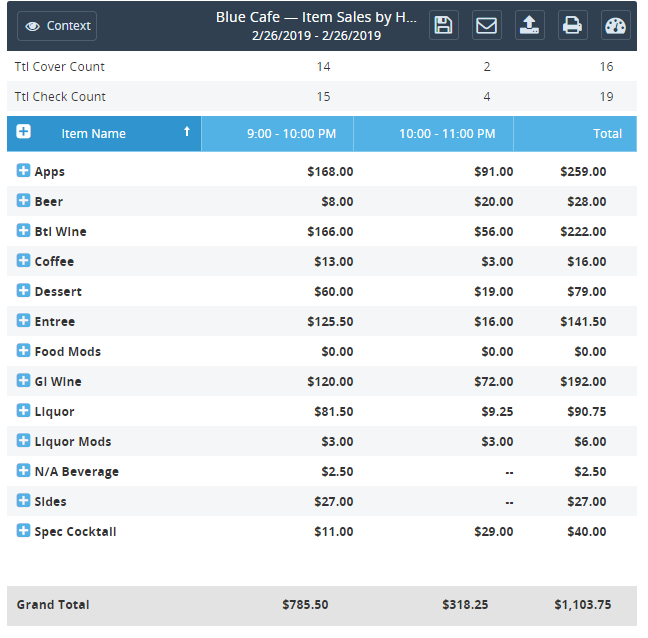Click the save report disk icon

(444, 26)
